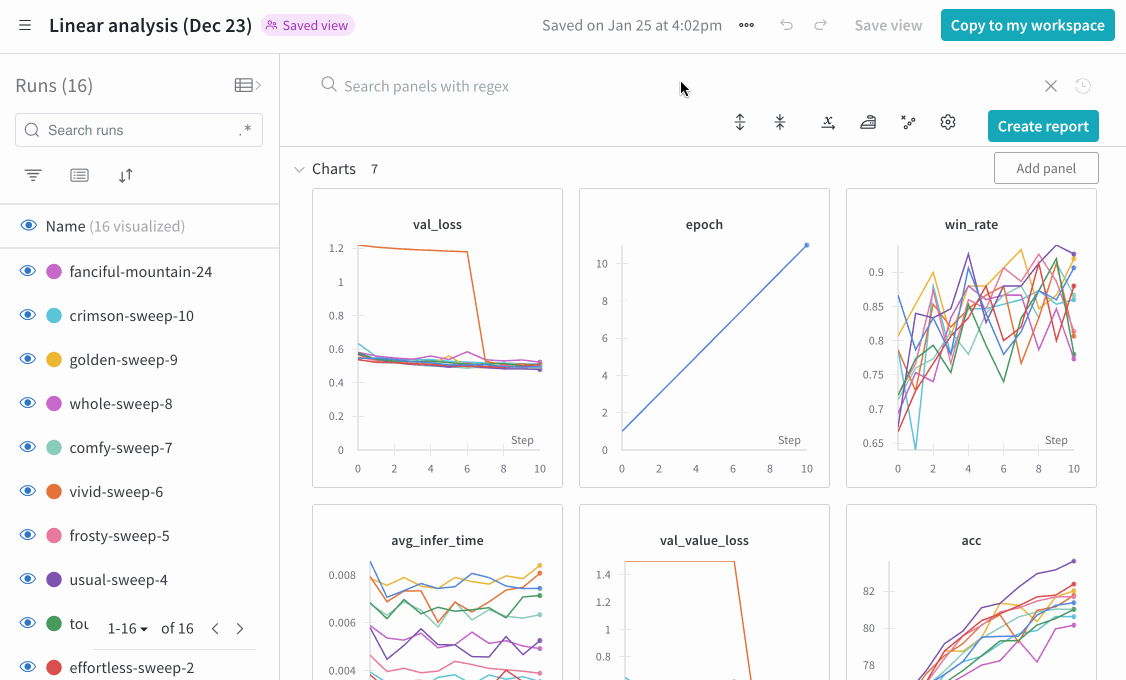Open the smoothing iron icon

pos(868,122)
